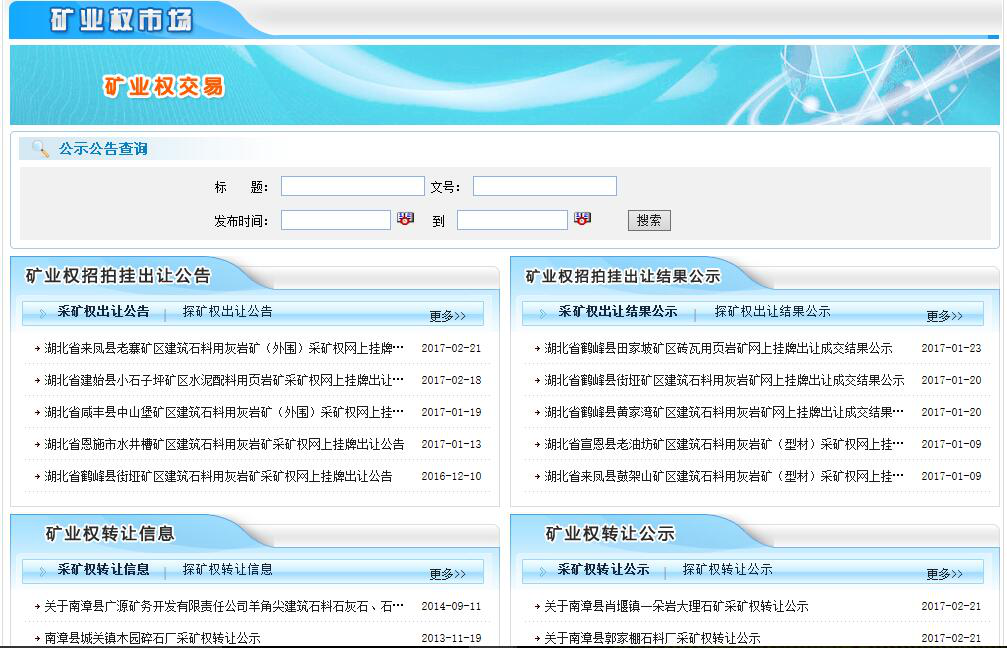
Task: Switch to the 探矿权转让公示 tab
Action: click(x=727, y=570)
